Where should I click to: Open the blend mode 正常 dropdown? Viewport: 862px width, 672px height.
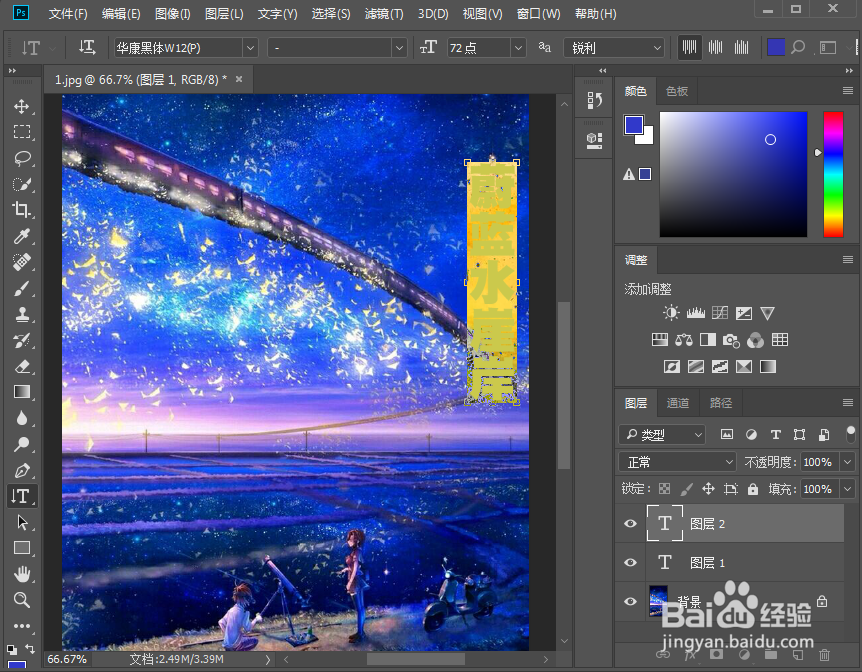[677, 462]
